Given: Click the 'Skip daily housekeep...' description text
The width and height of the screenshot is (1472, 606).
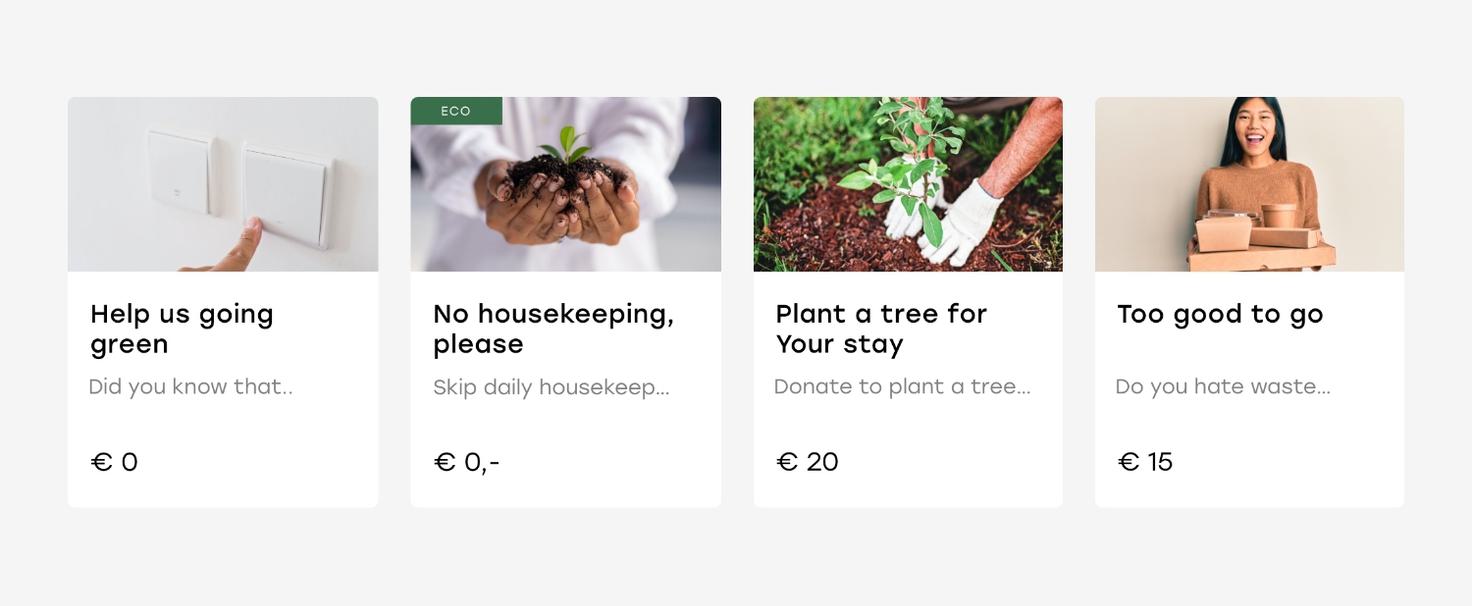Looking at the screenshot, I should (x=551, y=387).
